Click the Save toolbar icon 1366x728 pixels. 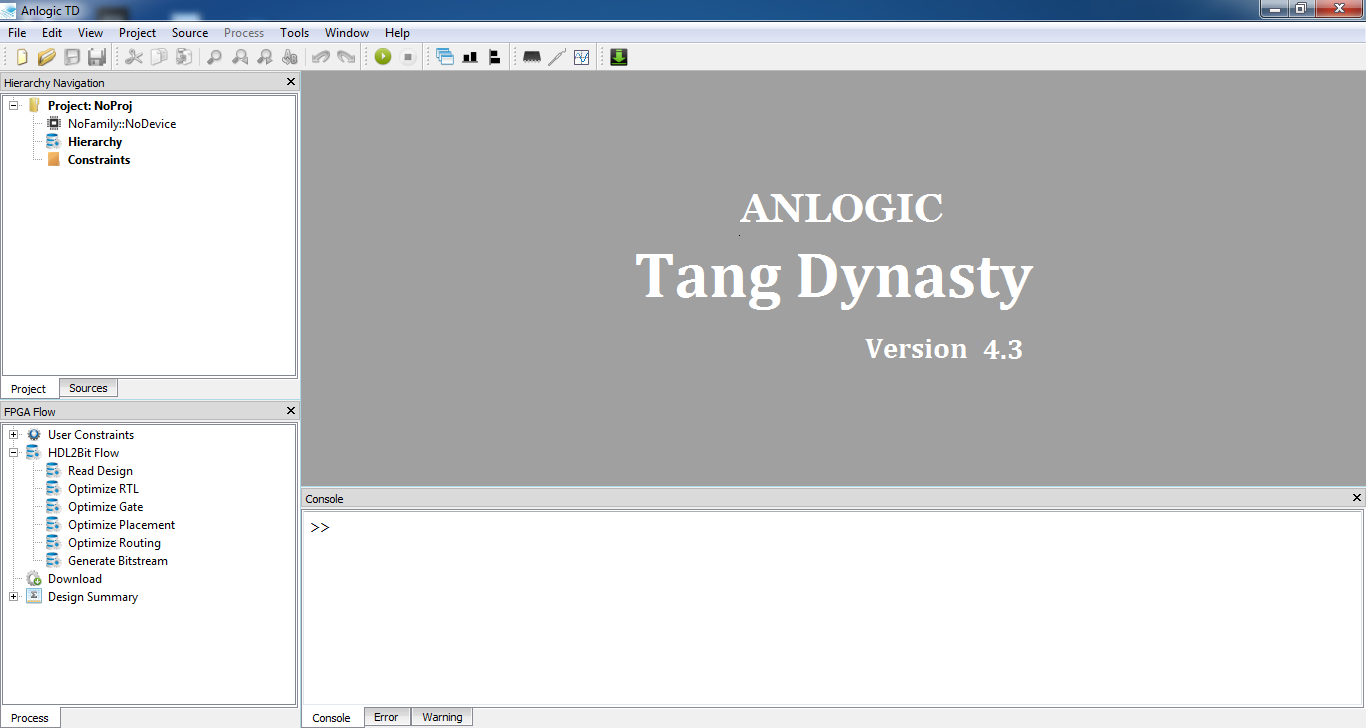[x=72, y=57]
